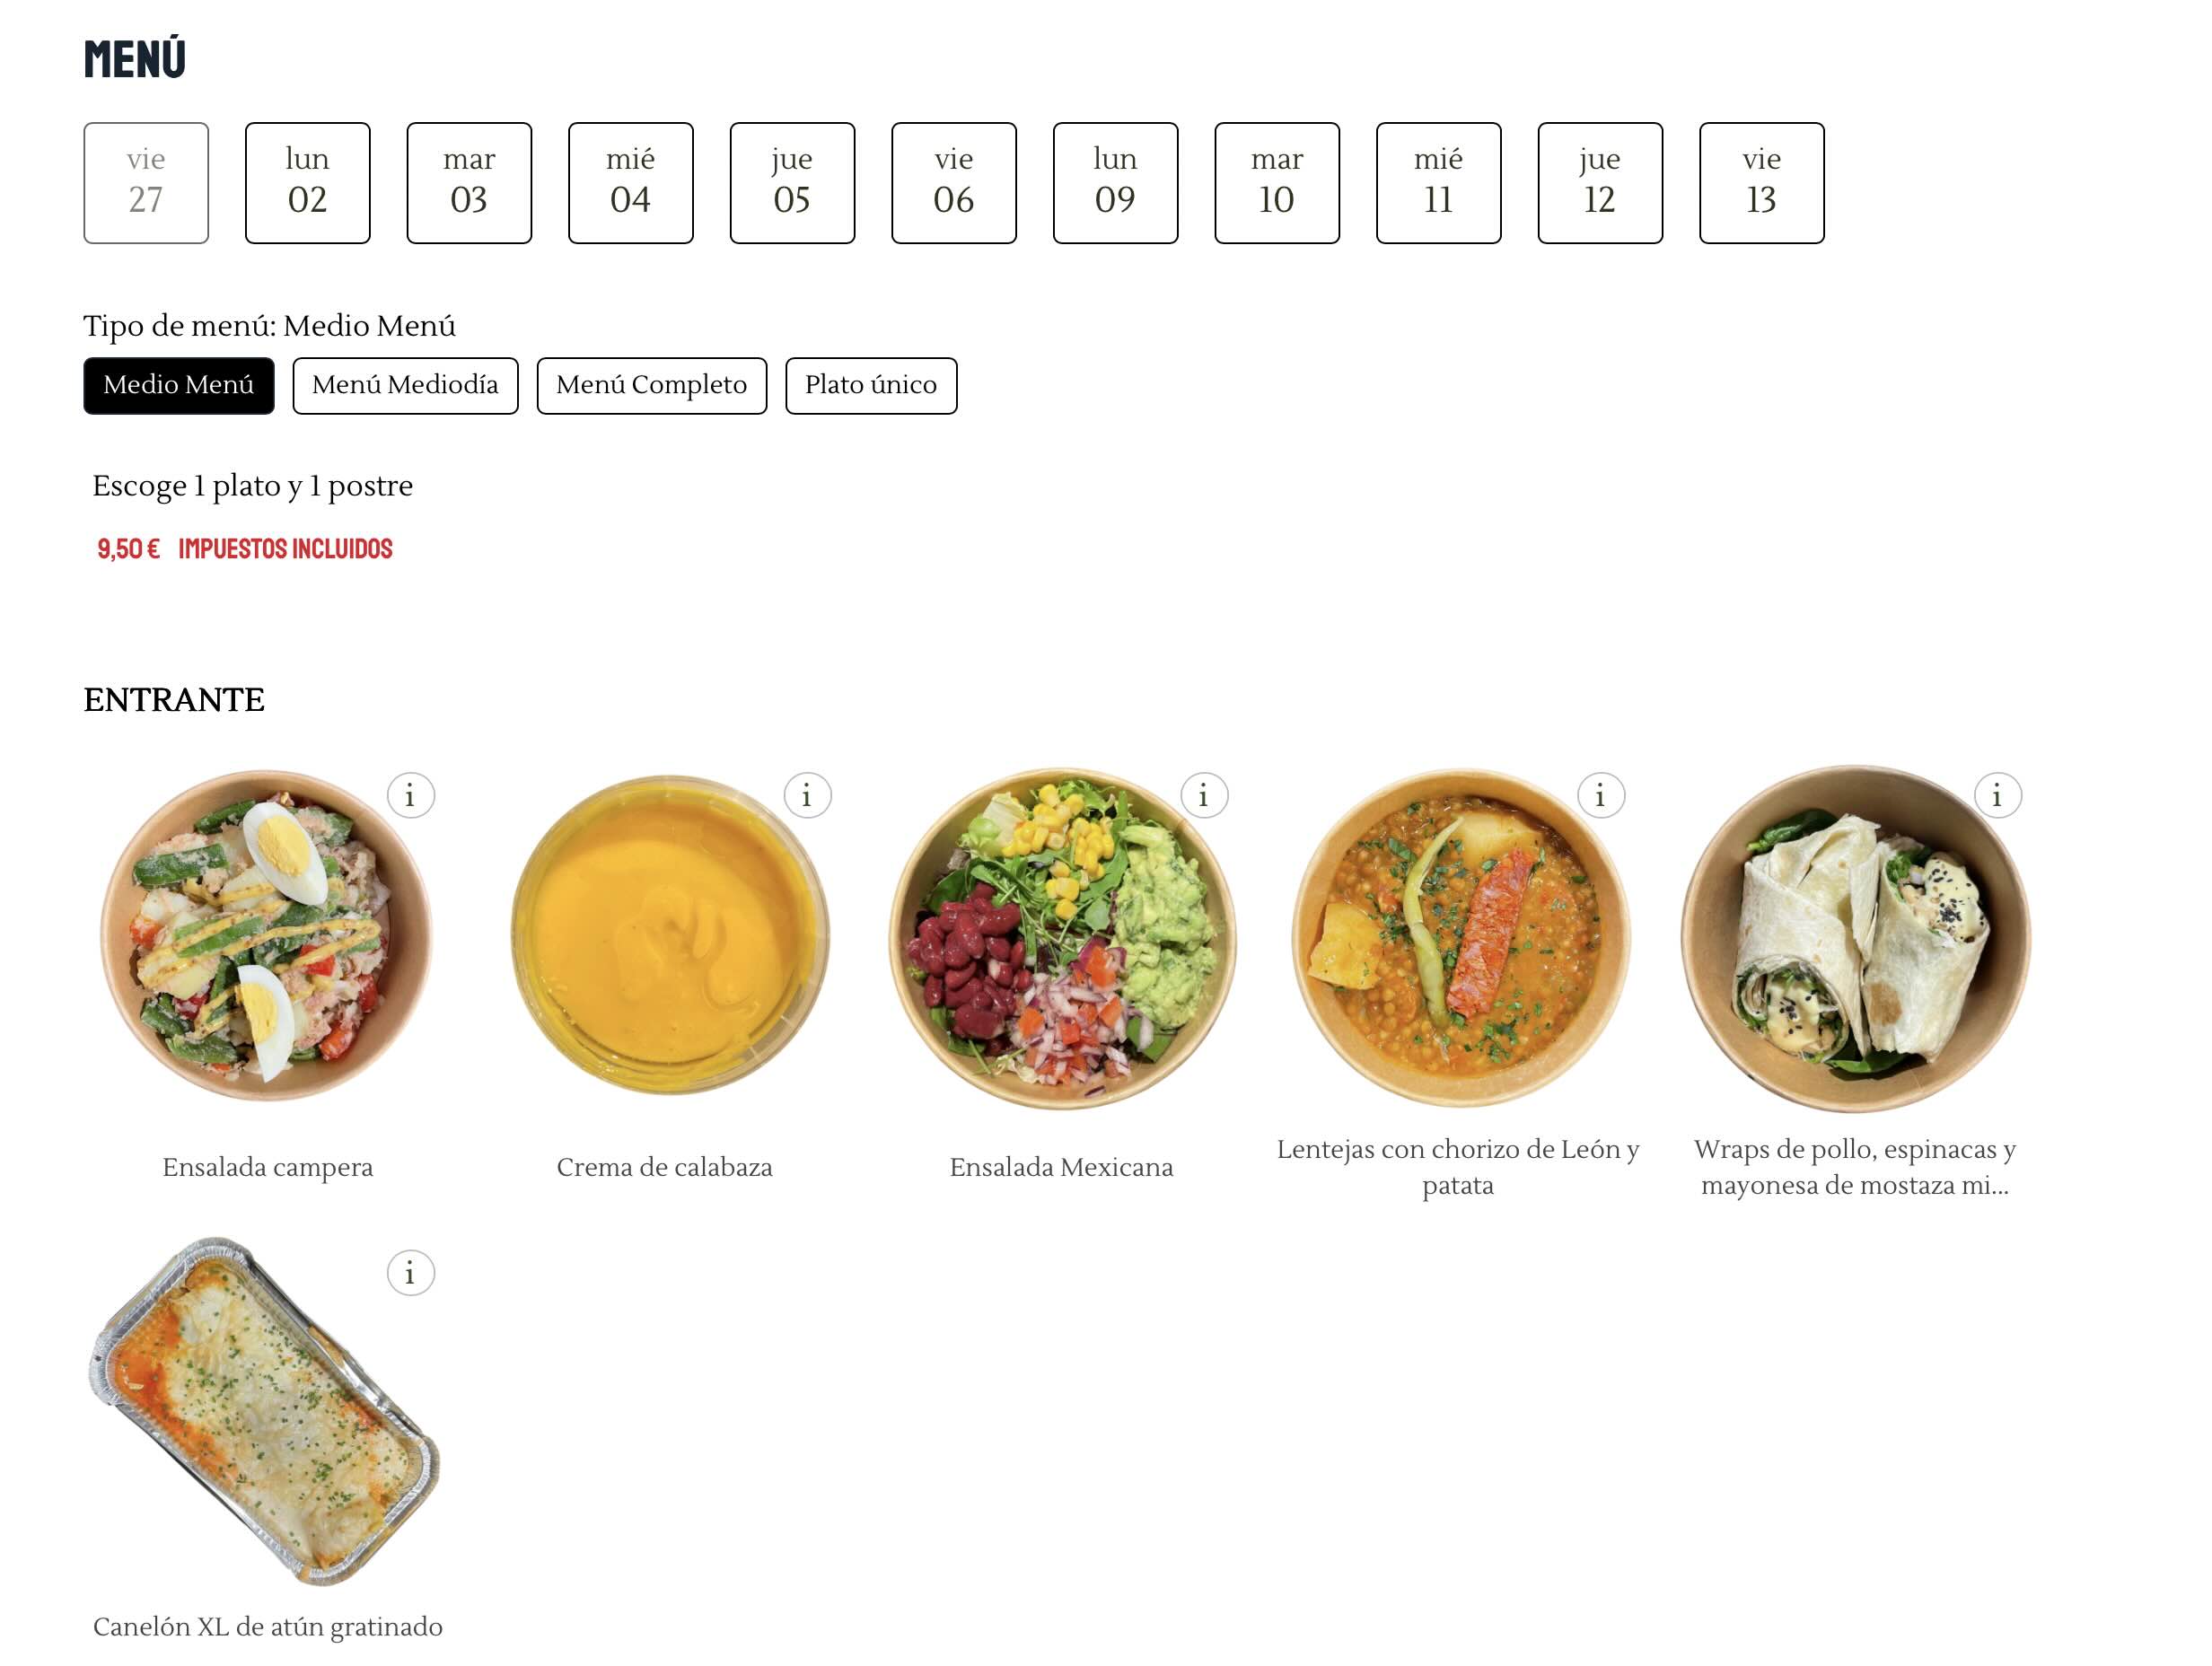Click the jue 12 date button
Screen dimensions: 2212x1666
1599,183
